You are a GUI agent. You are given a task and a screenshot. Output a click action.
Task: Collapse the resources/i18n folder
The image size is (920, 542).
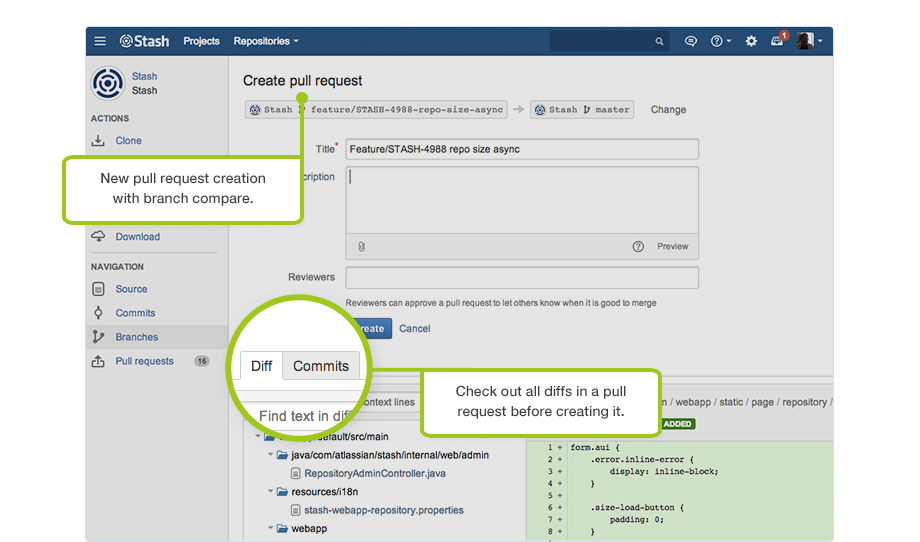[270, 492]
